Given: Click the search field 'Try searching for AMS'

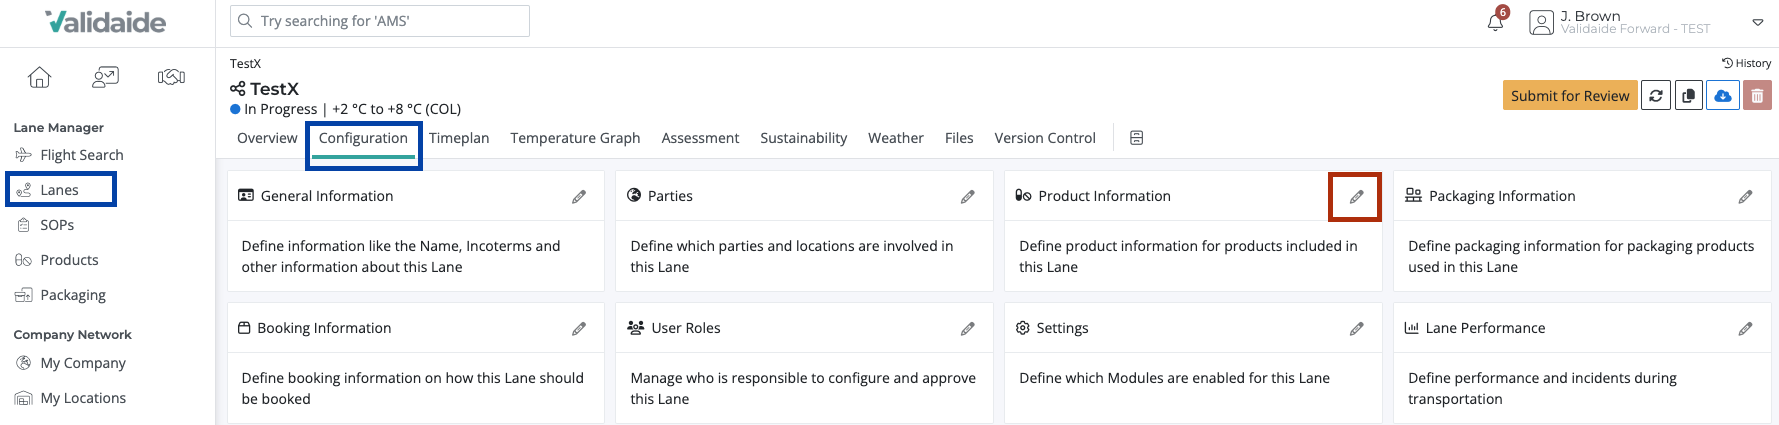Looking at the screenshot, I should click(x=380, y=21).
